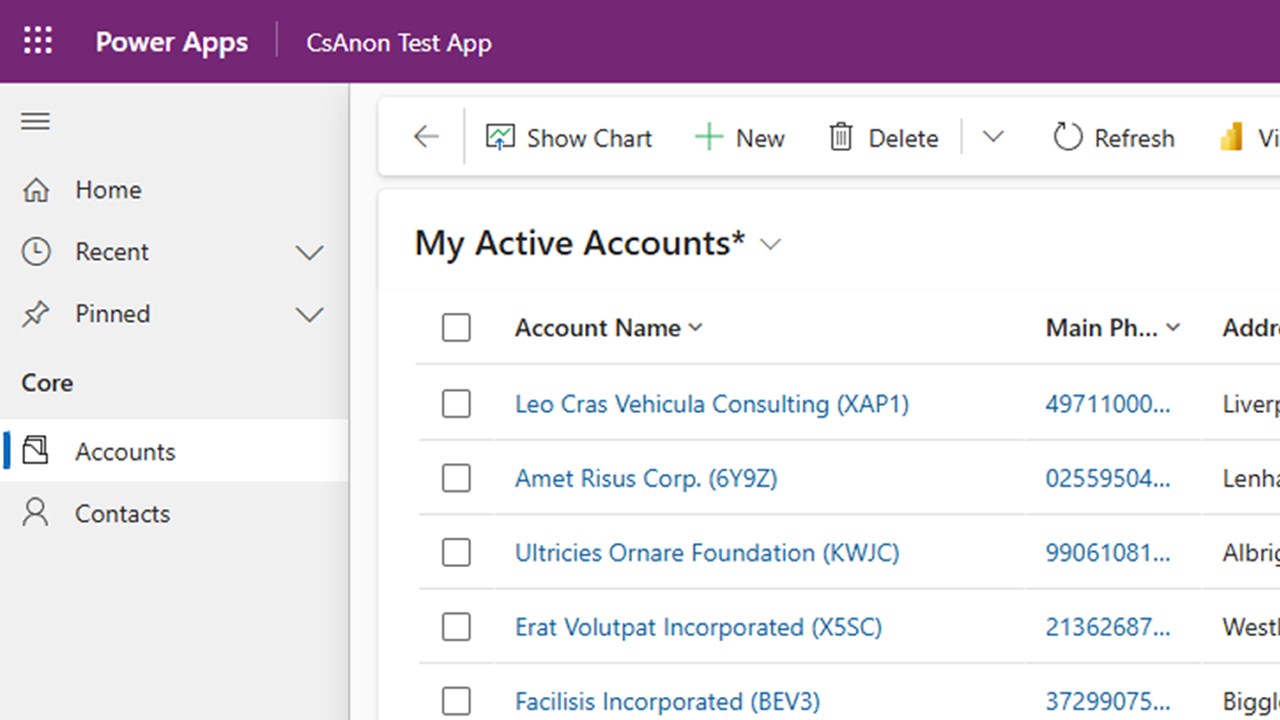Check the Facilisis Incorporated row
This screenshot has width=1280, height=720.
tap(456, 701)
